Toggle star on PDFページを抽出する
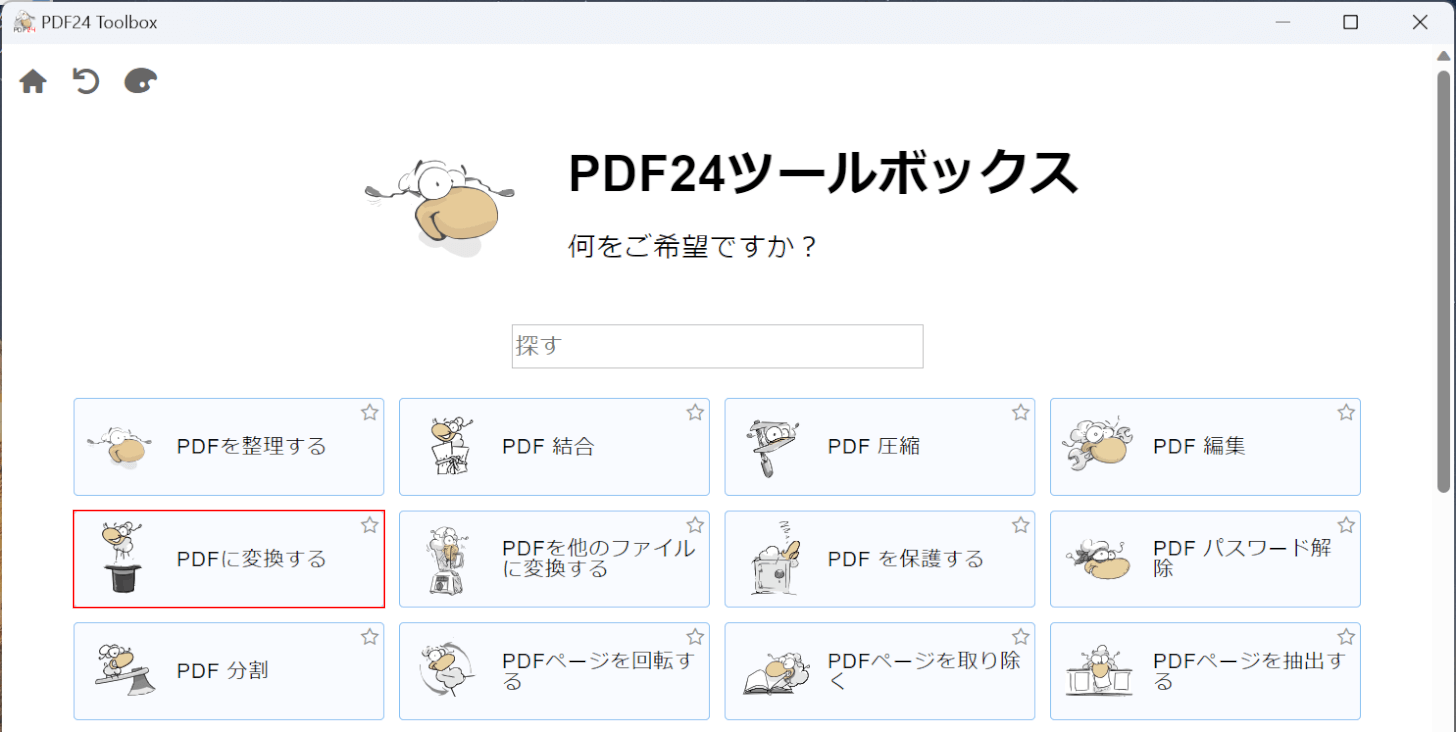The width and height of the screenshot is (1456, 732). 1346,637
